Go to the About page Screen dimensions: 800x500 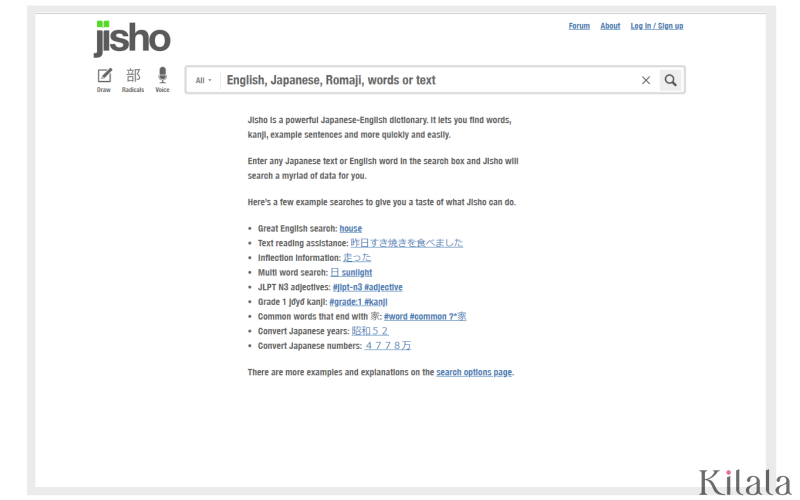tap(610, 26)
